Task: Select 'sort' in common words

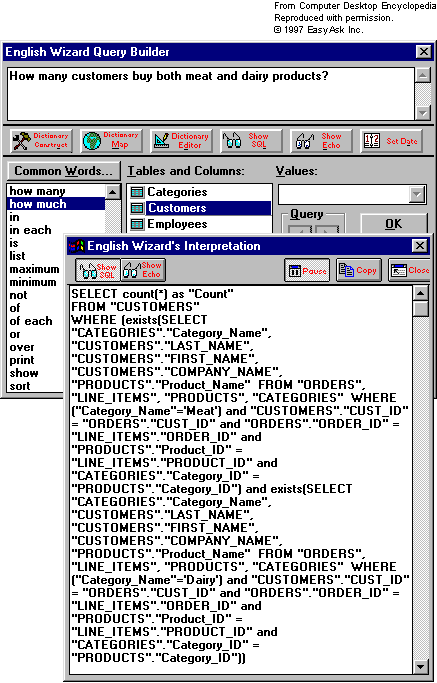Action: (20, 386)
